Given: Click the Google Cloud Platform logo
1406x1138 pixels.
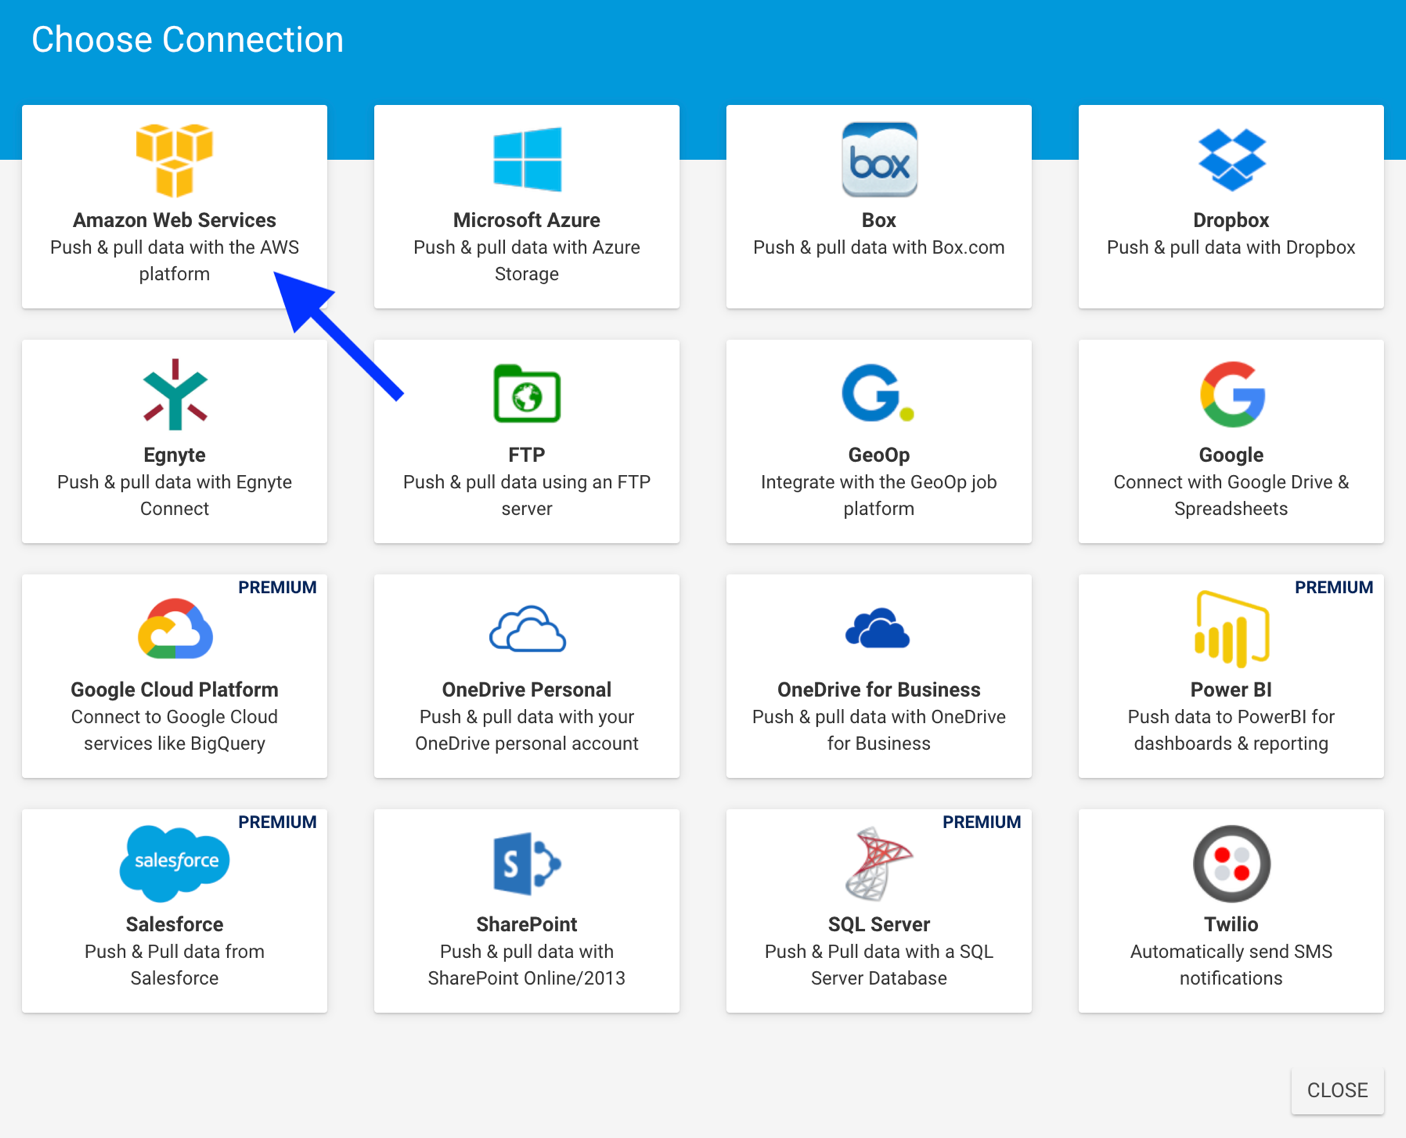Looking at the screenshot, I should pos(175,629).
